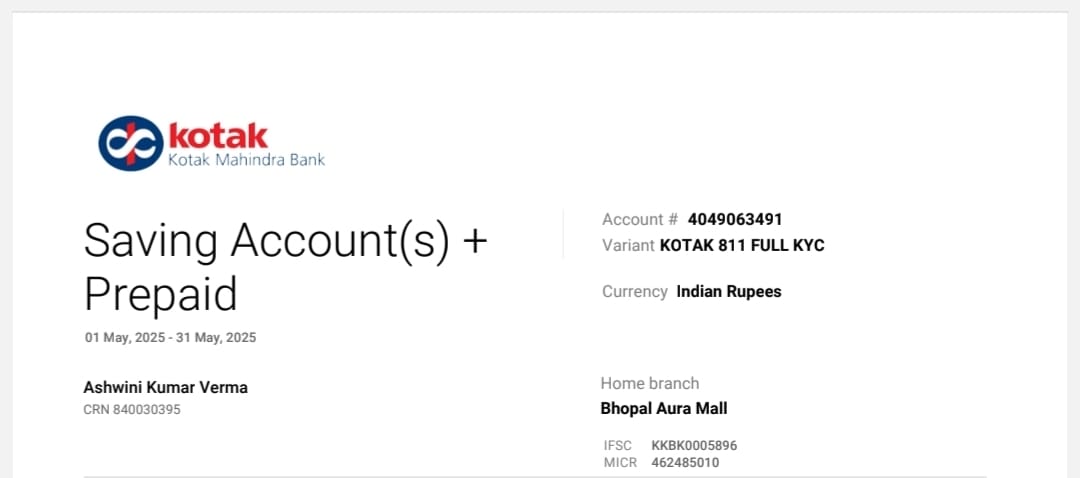1080x478 pixels.
Task: Click the red kotak brand wordmark
Action: click(218, 135)
